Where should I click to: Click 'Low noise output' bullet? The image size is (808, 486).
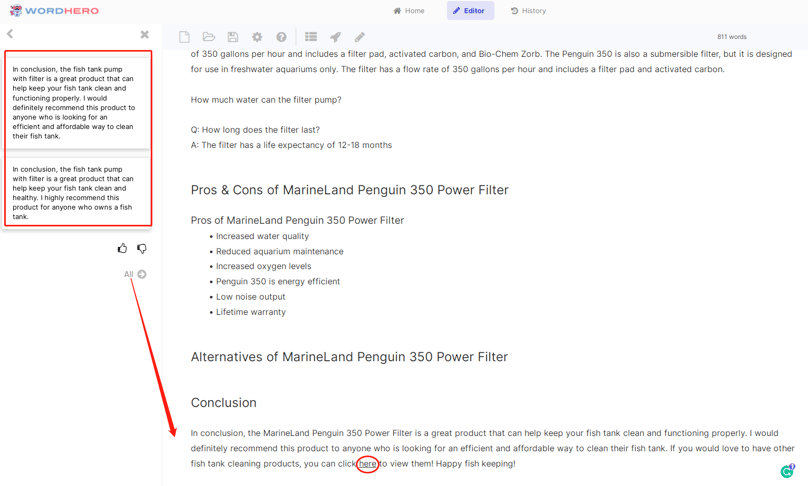(x=250, y=297)
